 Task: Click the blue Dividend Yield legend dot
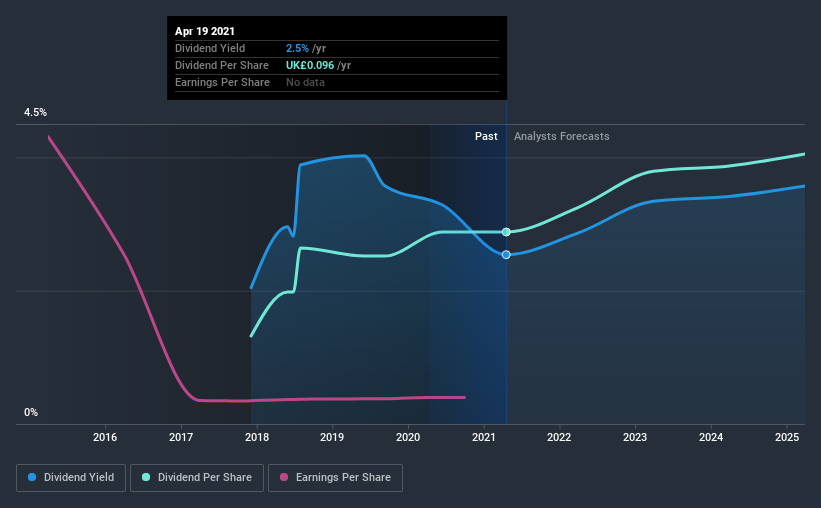click(x=32, y=477)
